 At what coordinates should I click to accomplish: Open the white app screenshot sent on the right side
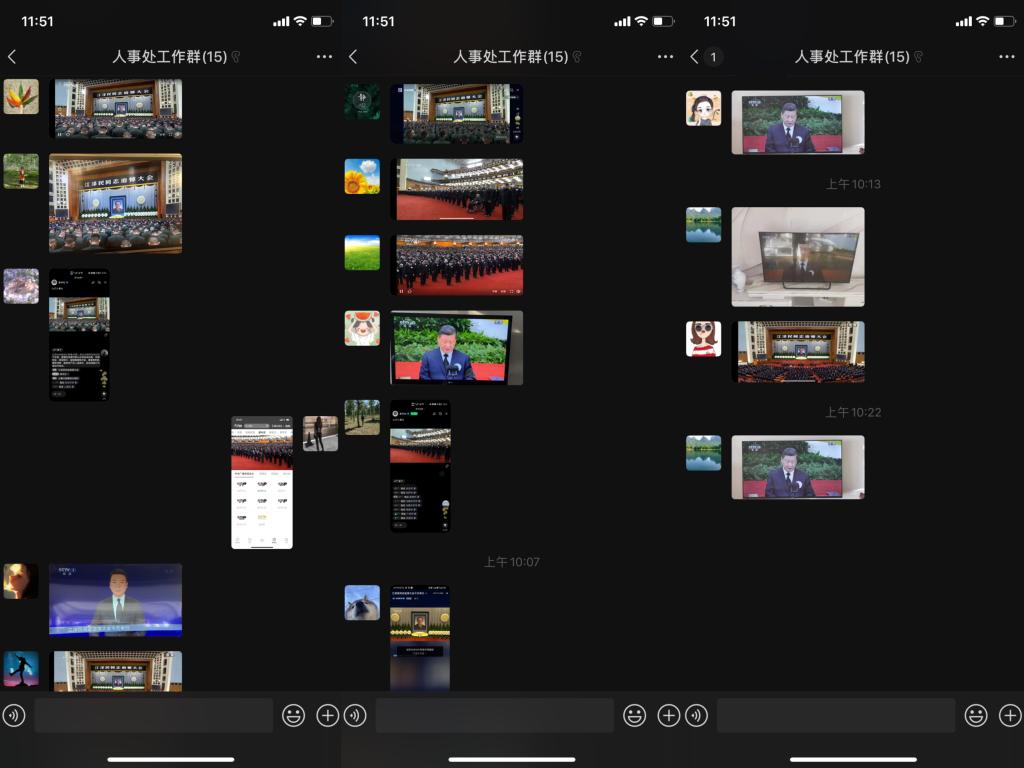pyautogui.click(x=262, y=482)
